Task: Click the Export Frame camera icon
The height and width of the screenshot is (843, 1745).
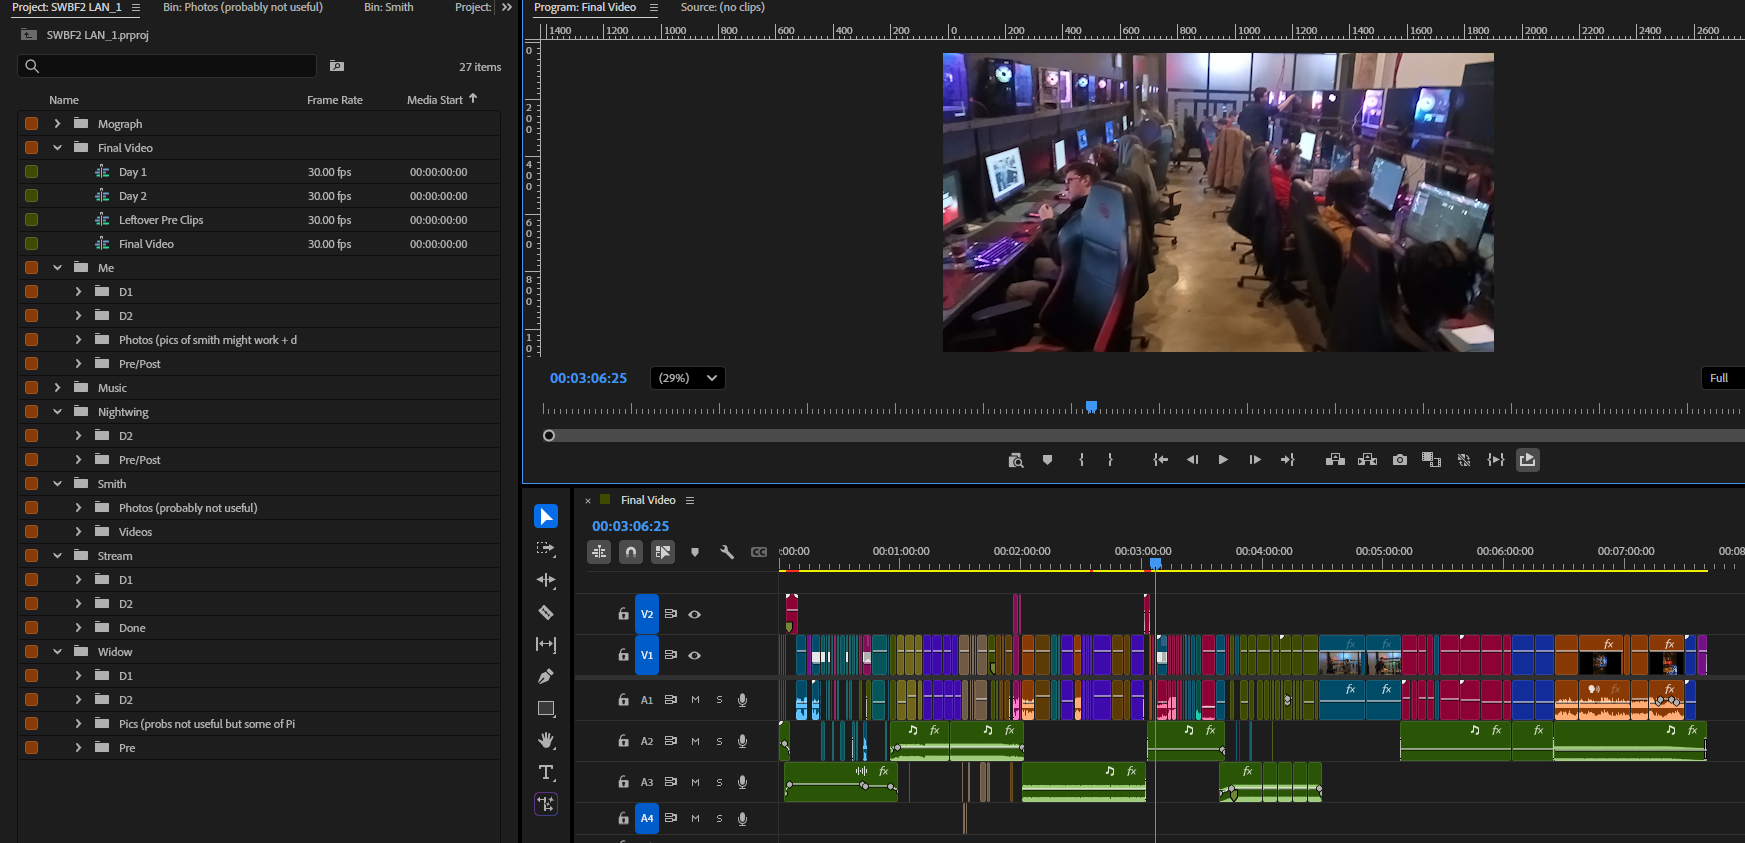Action: pos(1400,460)
